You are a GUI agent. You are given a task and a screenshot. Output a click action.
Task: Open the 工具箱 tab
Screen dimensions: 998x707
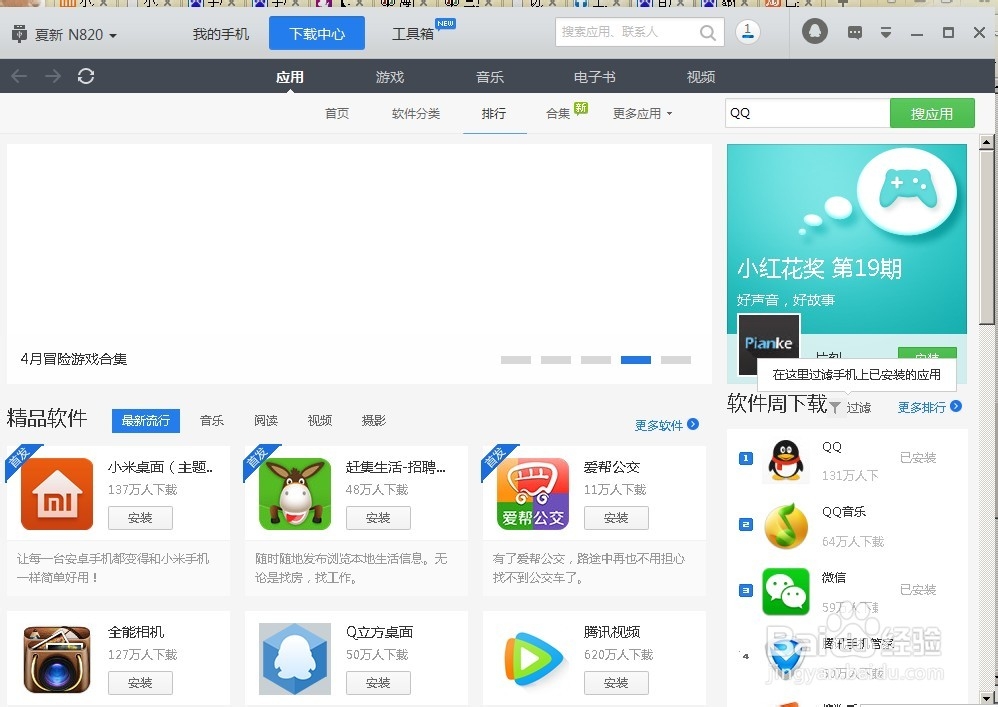coord(413,34)
